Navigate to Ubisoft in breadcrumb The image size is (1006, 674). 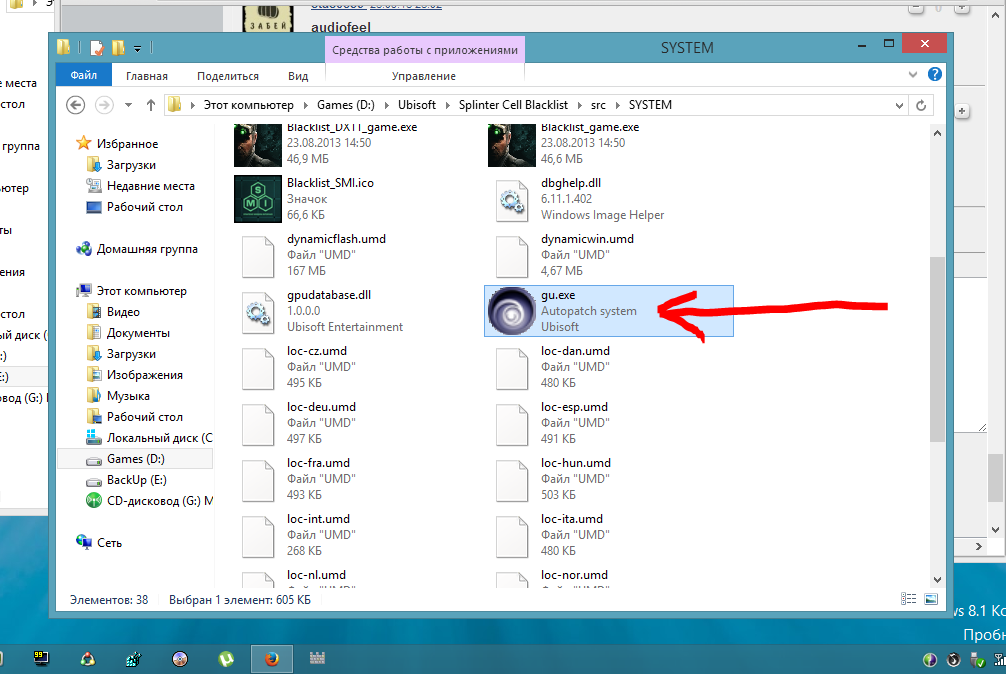click(416, 105)
